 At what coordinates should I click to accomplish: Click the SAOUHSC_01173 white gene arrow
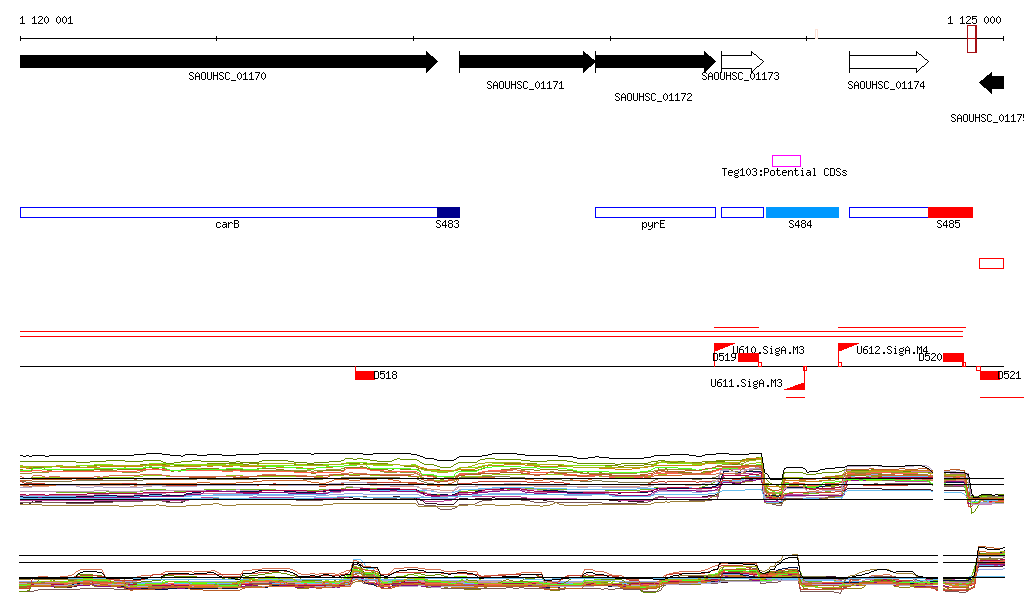743,62
